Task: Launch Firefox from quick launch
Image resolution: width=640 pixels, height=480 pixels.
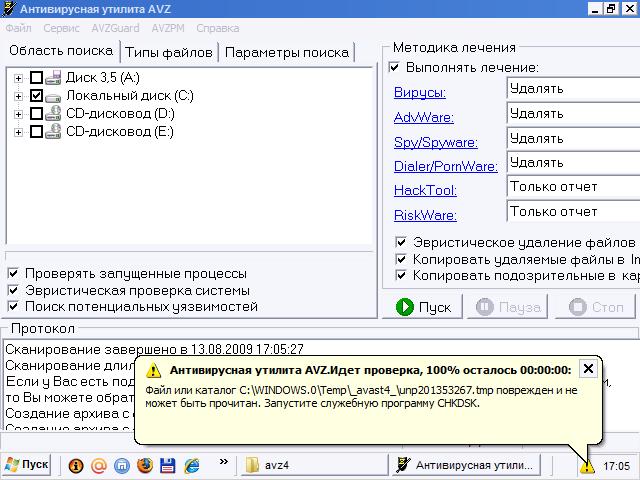Action: tap(144, 465)
